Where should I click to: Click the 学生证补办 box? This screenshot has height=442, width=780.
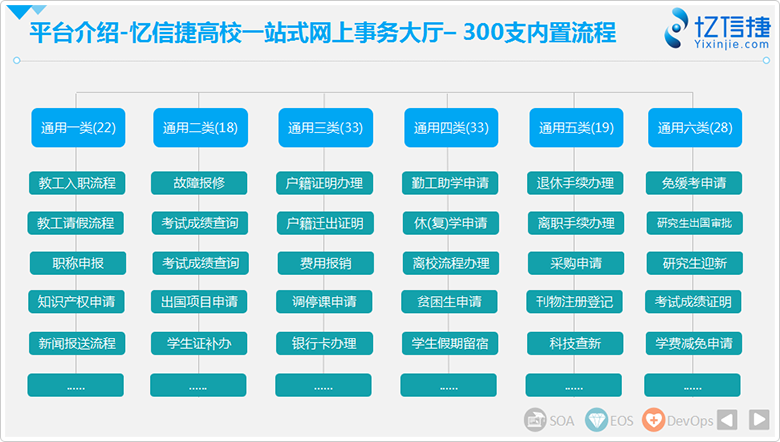click(199, 344)
